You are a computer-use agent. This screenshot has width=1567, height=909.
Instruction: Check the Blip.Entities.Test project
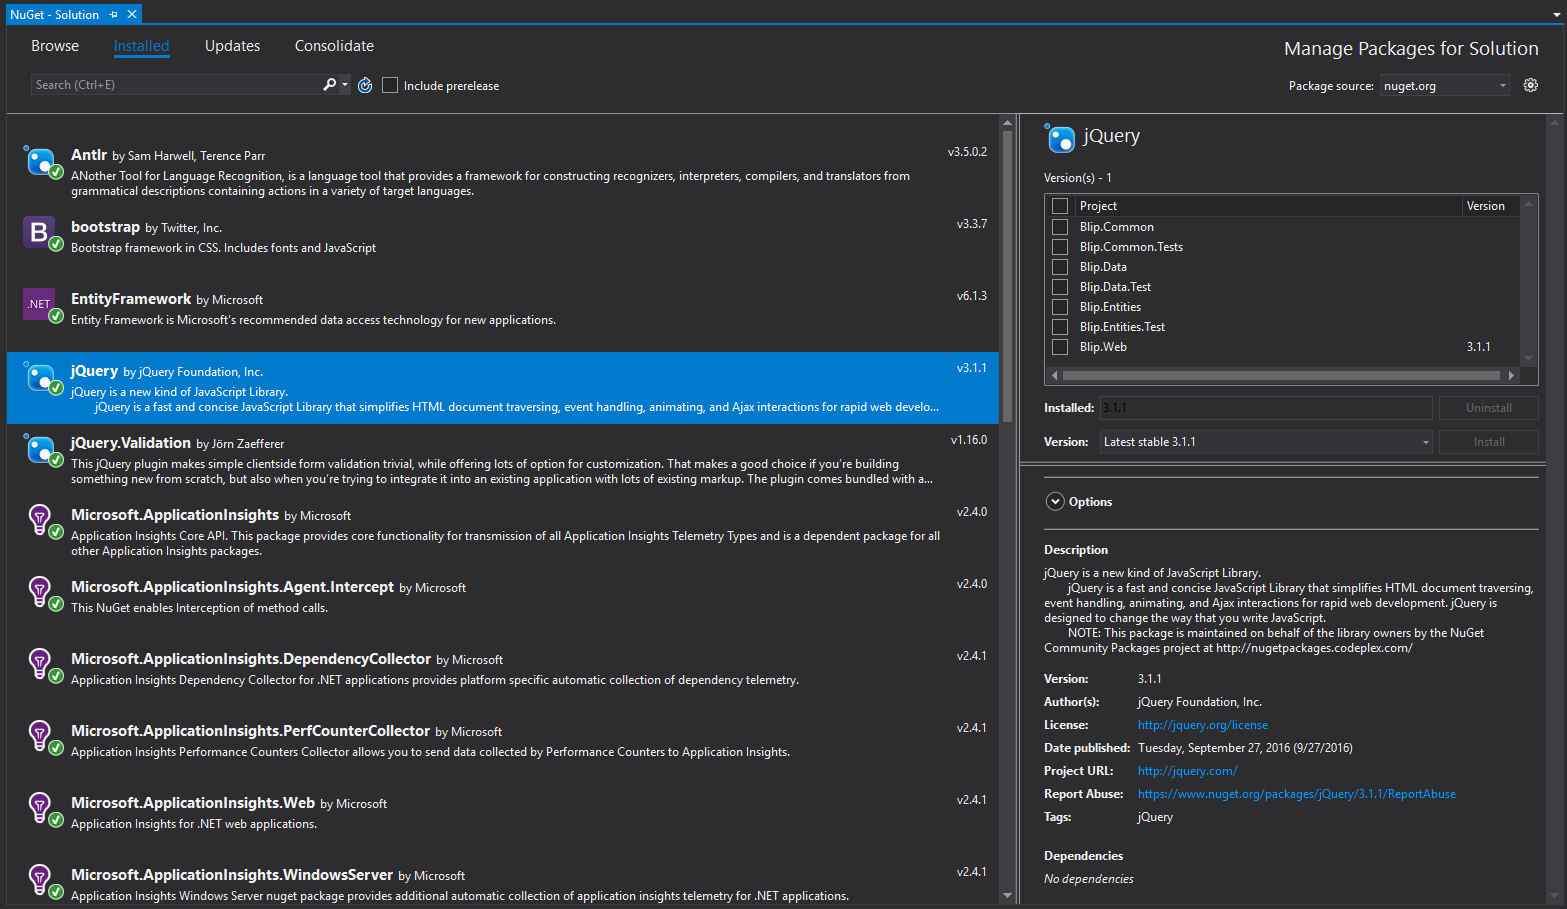click(1060, 327)
